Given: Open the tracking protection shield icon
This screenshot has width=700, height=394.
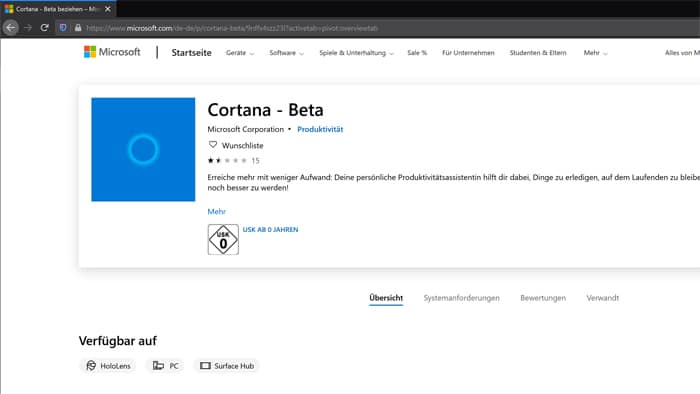Looking at the screenshot, I should [63, 28].
